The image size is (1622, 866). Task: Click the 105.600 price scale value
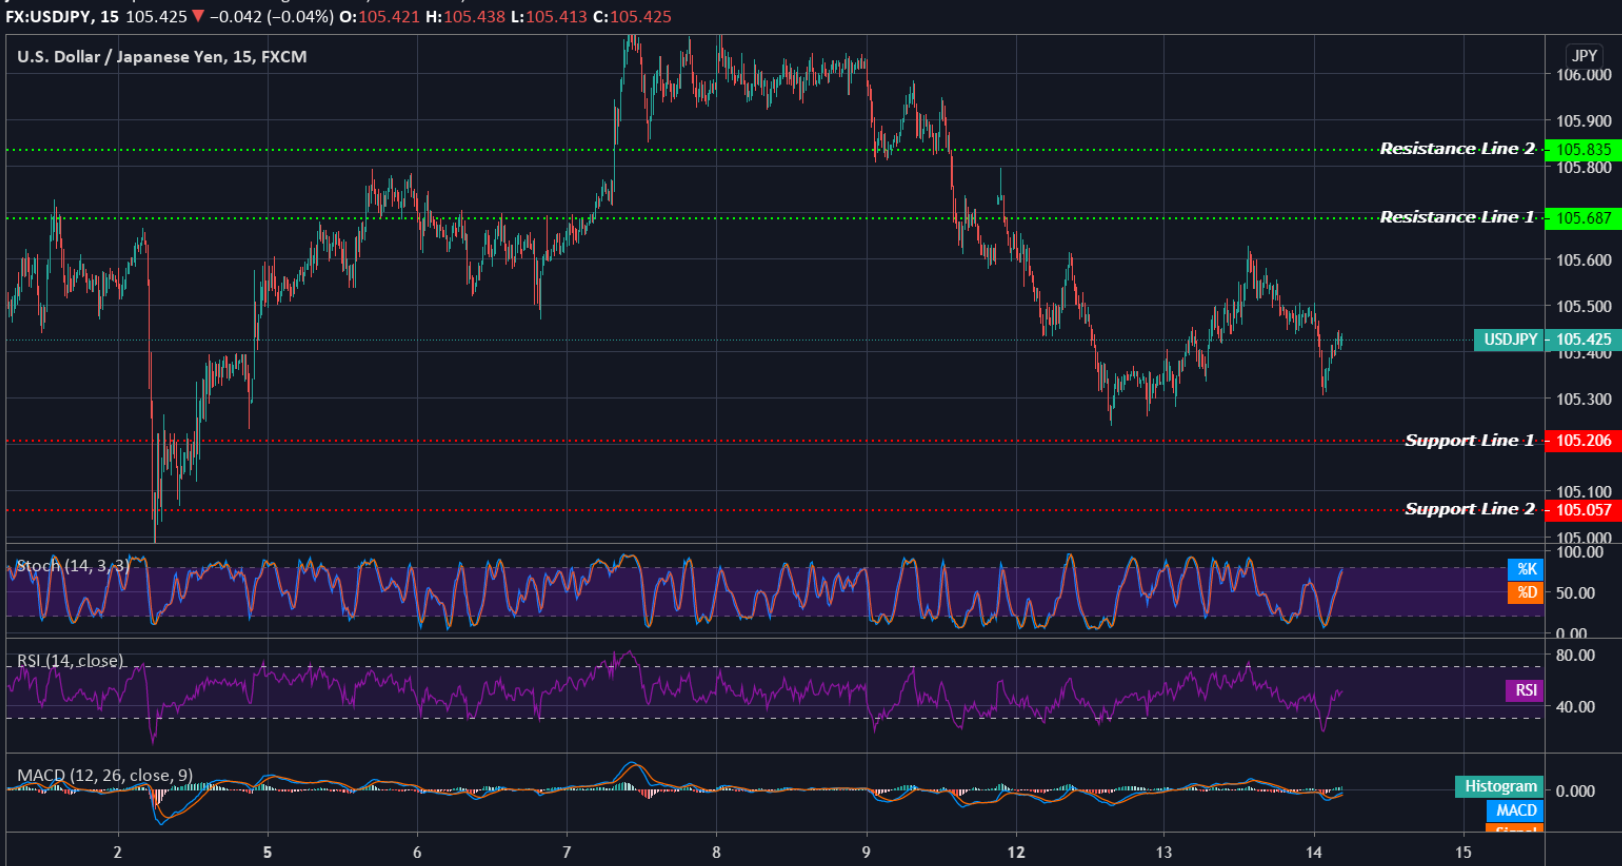1583,260
